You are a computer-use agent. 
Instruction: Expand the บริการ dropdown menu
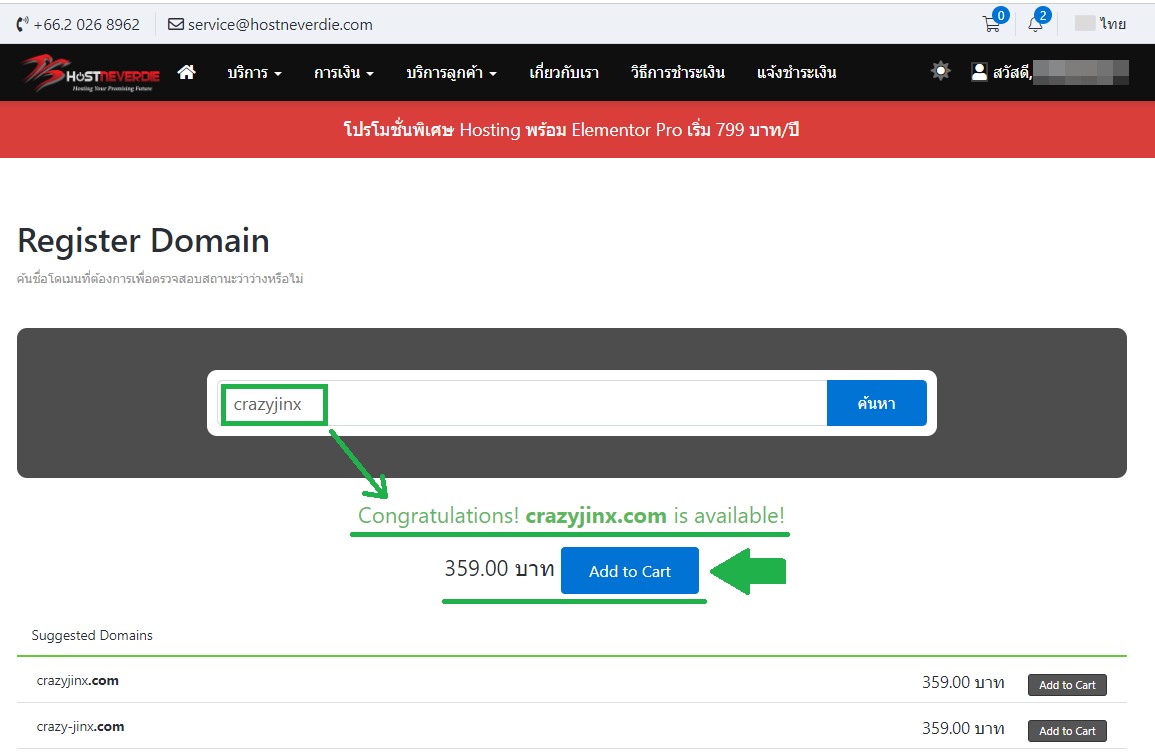(254, 72)
